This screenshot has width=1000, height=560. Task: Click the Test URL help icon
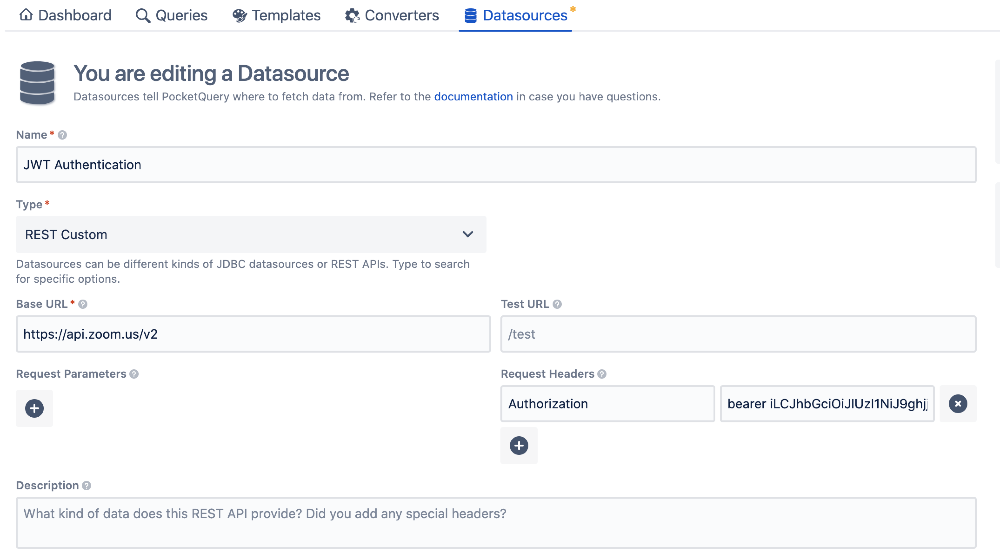(x=557, y=304)
